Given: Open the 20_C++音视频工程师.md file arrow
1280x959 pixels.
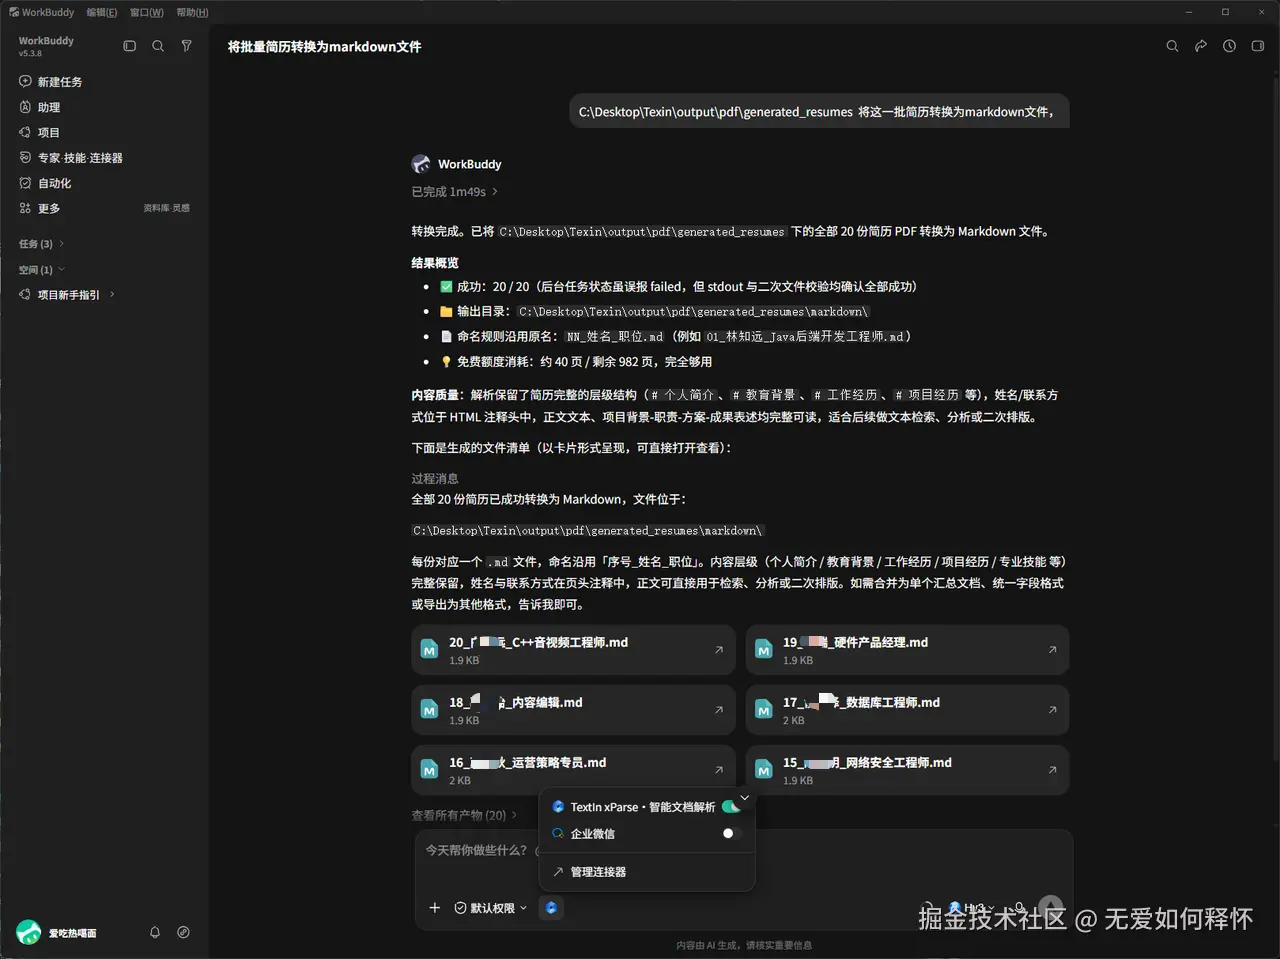Looking at the screenshot, I should click(x=719, y=650).
